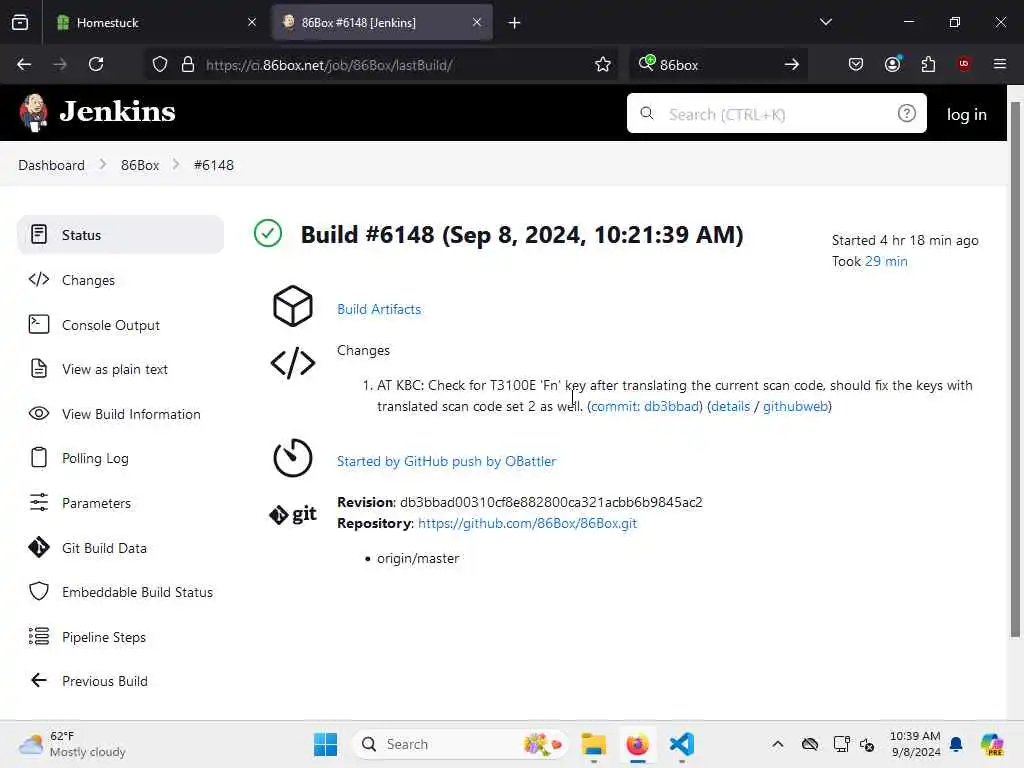Expand chevron after 86Box breadcrumb

click(176, 165)
